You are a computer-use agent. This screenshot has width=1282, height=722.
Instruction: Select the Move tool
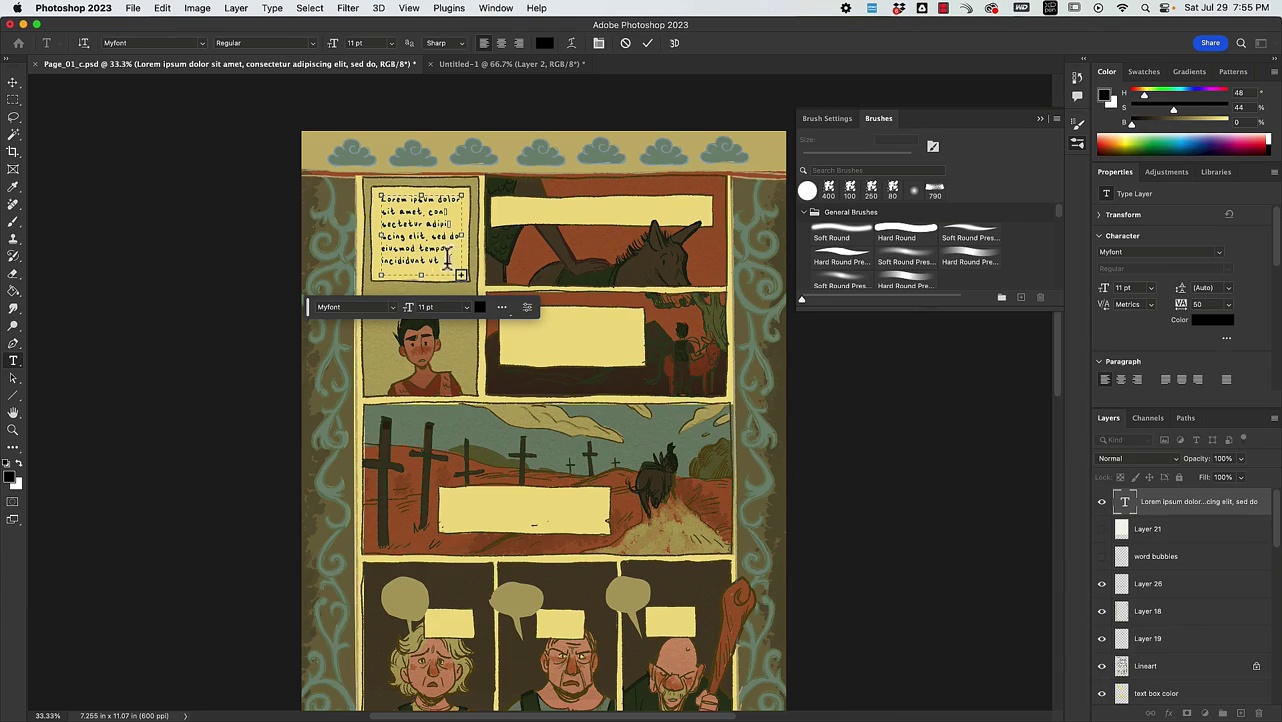(x=13, y=82)
